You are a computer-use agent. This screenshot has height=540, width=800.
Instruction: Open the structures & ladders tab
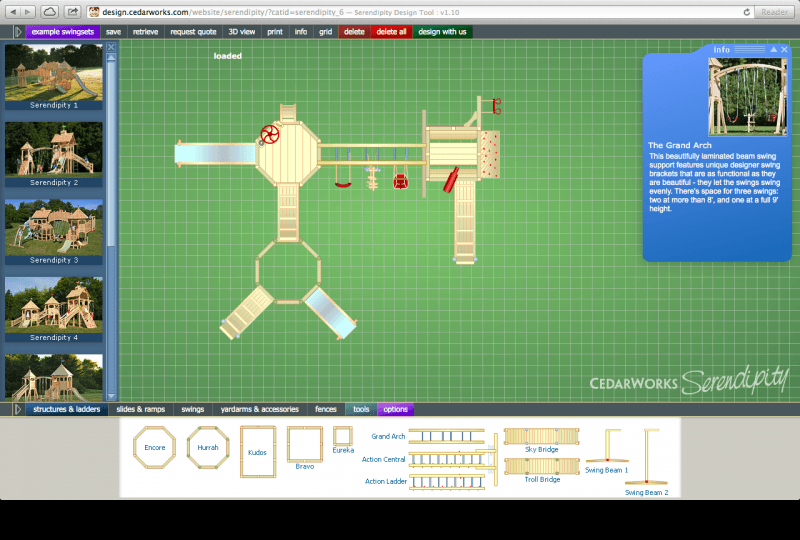tap(67, 409)
